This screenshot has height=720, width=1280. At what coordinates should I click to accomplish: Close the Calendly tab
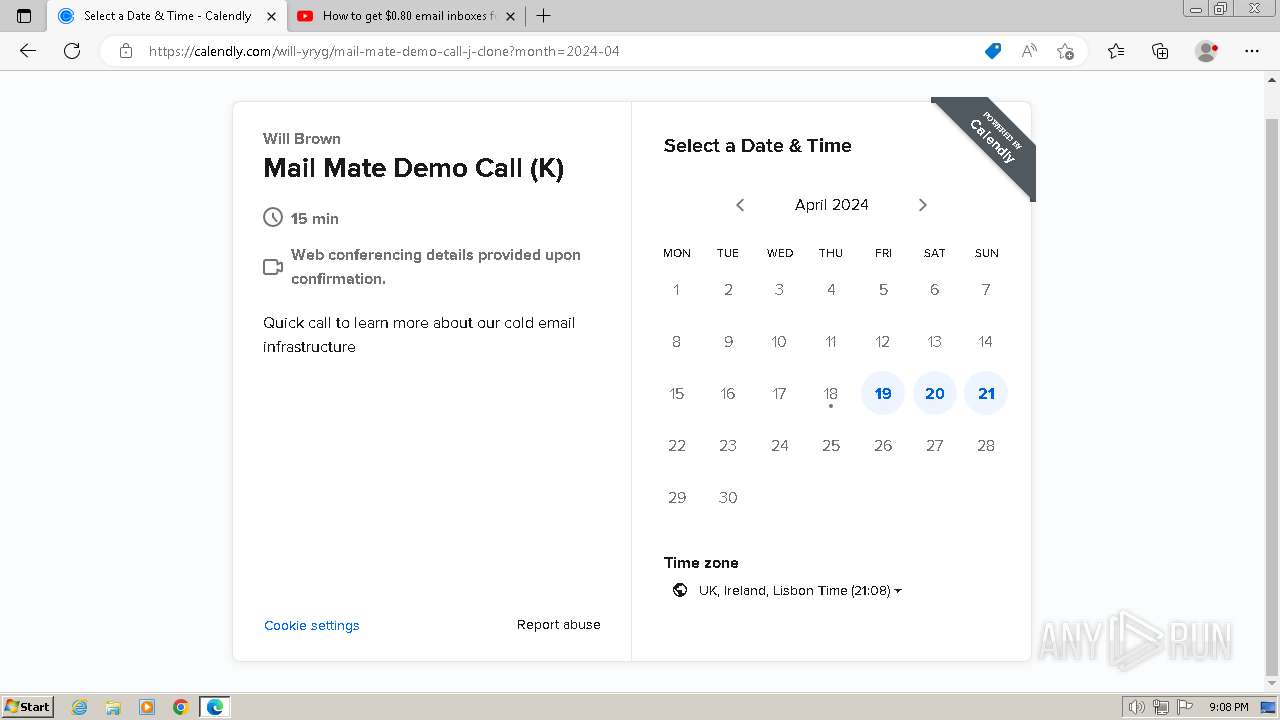pos(271,16)
